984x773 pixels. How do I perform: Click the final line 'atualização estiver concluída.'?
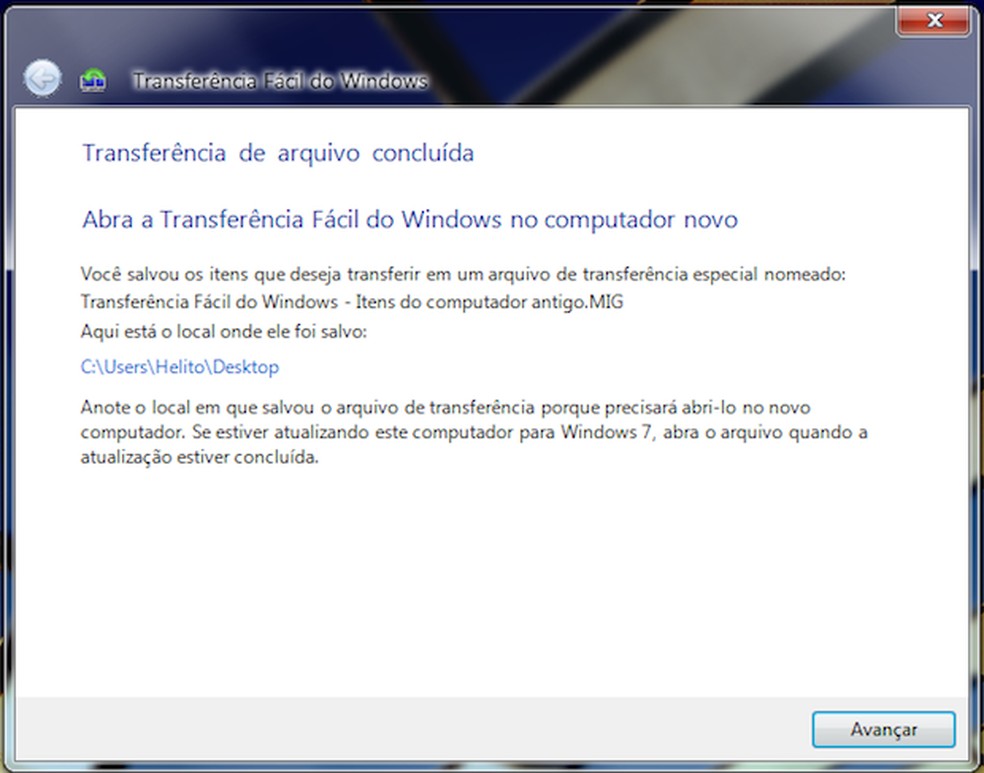coord(200,457)
